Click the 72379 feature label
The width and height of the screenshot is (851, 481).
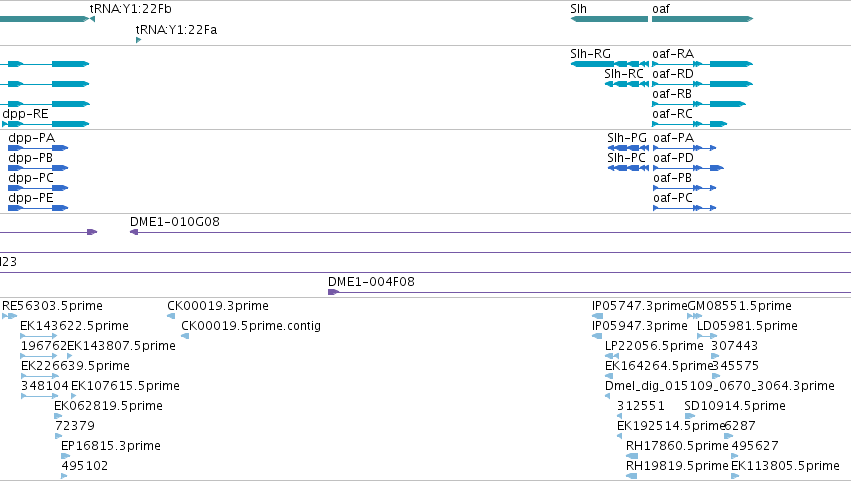[75, 426]
